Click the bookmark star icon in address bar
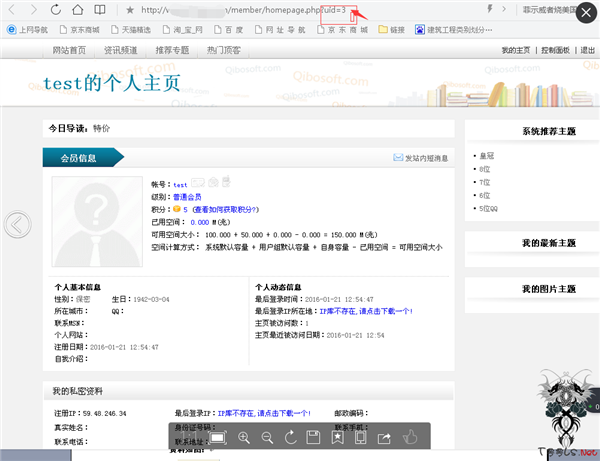This screenshot has width=600, height=461. point(130,9)
